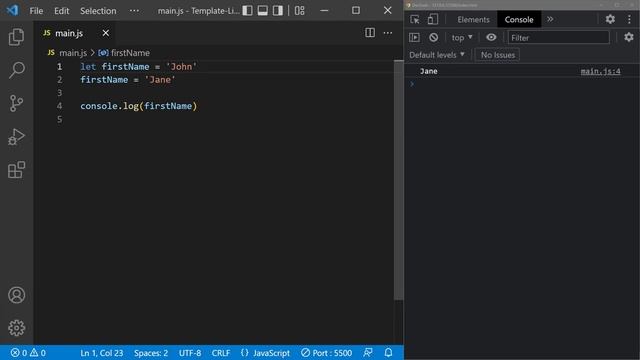Viewport: 640px width, 360px height.
Task: Click the VS Code logo icon
Action: point(12,10)
